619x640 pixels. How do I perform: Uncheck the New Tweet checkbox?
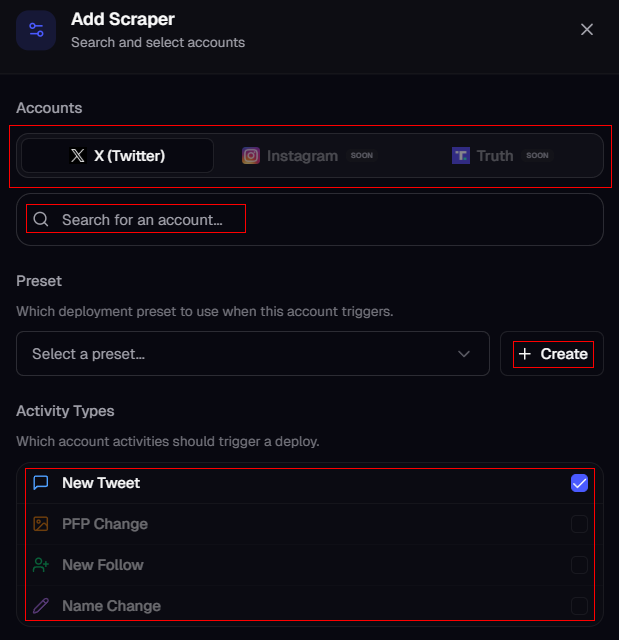click(x=579, y=483)
